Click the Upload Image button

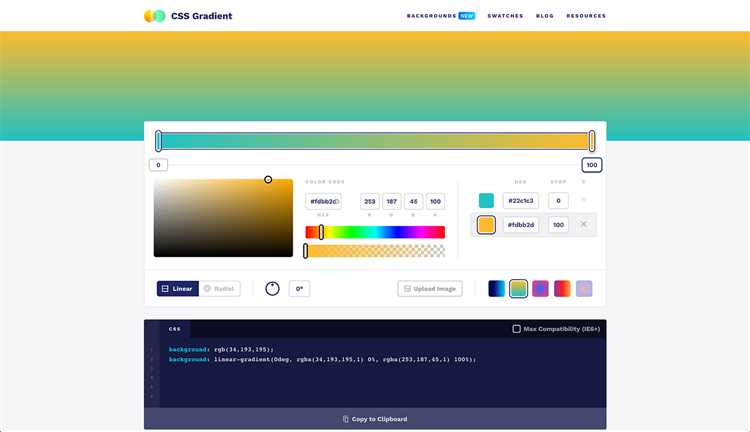[x=430, y=288]
